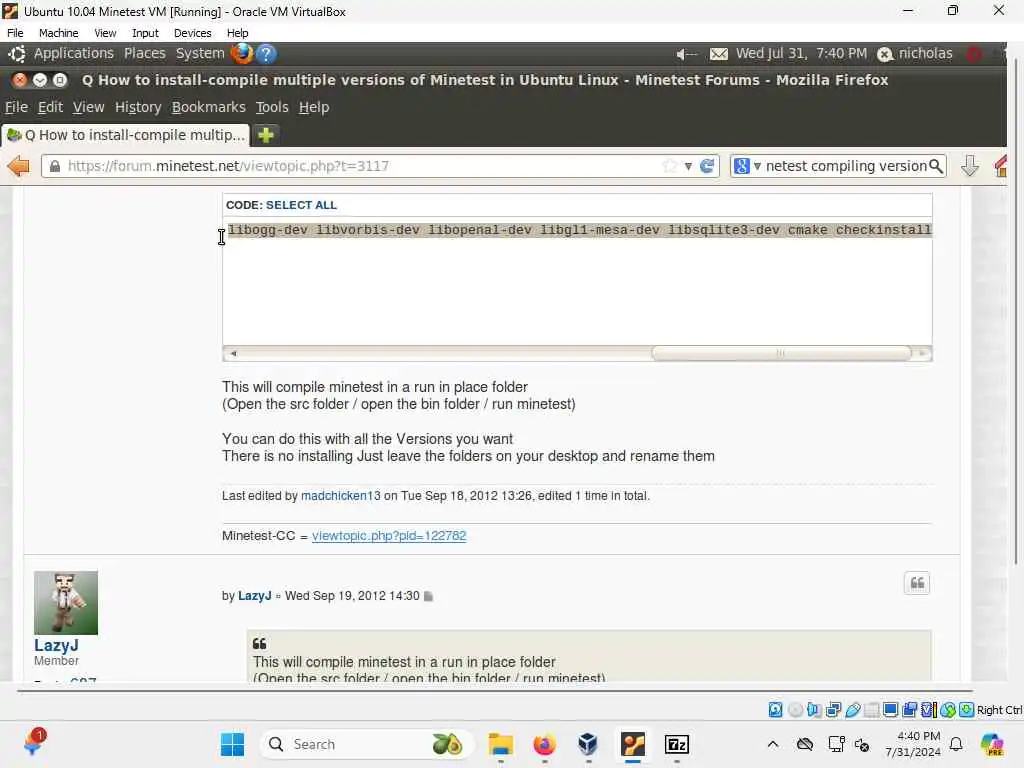The width and height of the screenshot is (1024, 768).
Task: Launch Firefox from the Ubuntu panel
Action: (242, 54)
